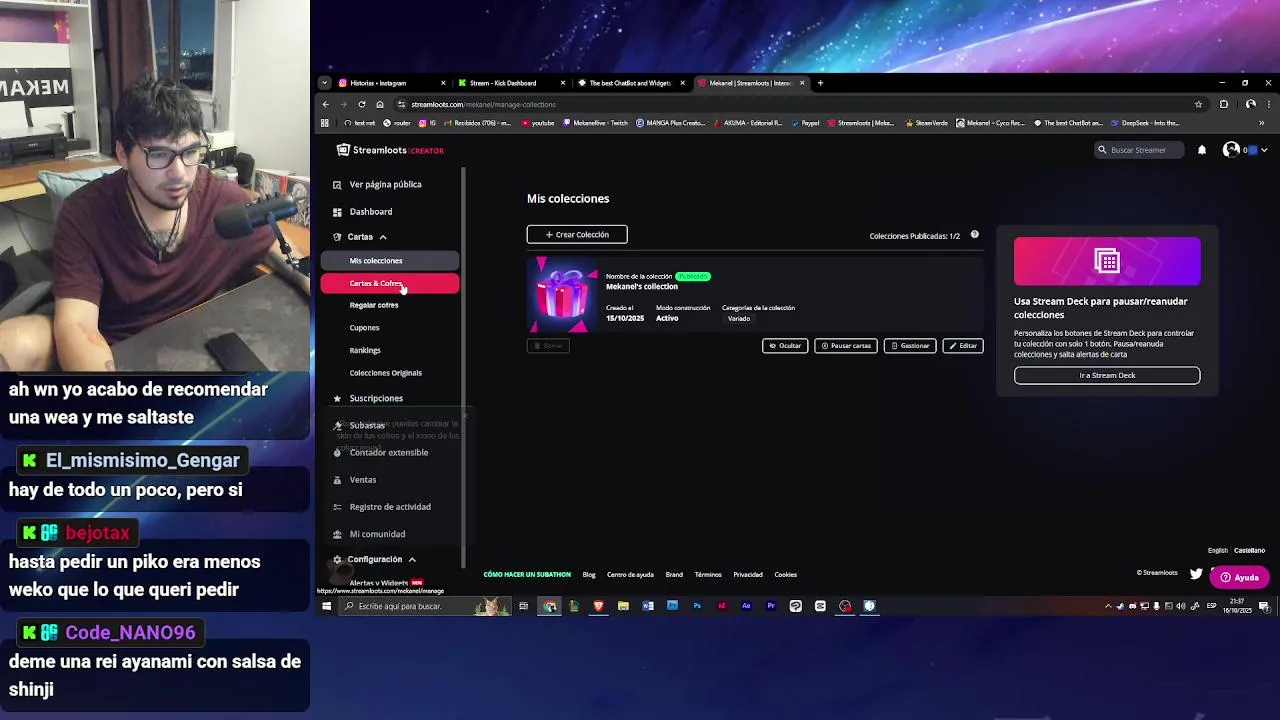Viewport: 1280px width, 720px height.
Task: Open Ver página pública in the sidebar
Action: pos(385,184)
